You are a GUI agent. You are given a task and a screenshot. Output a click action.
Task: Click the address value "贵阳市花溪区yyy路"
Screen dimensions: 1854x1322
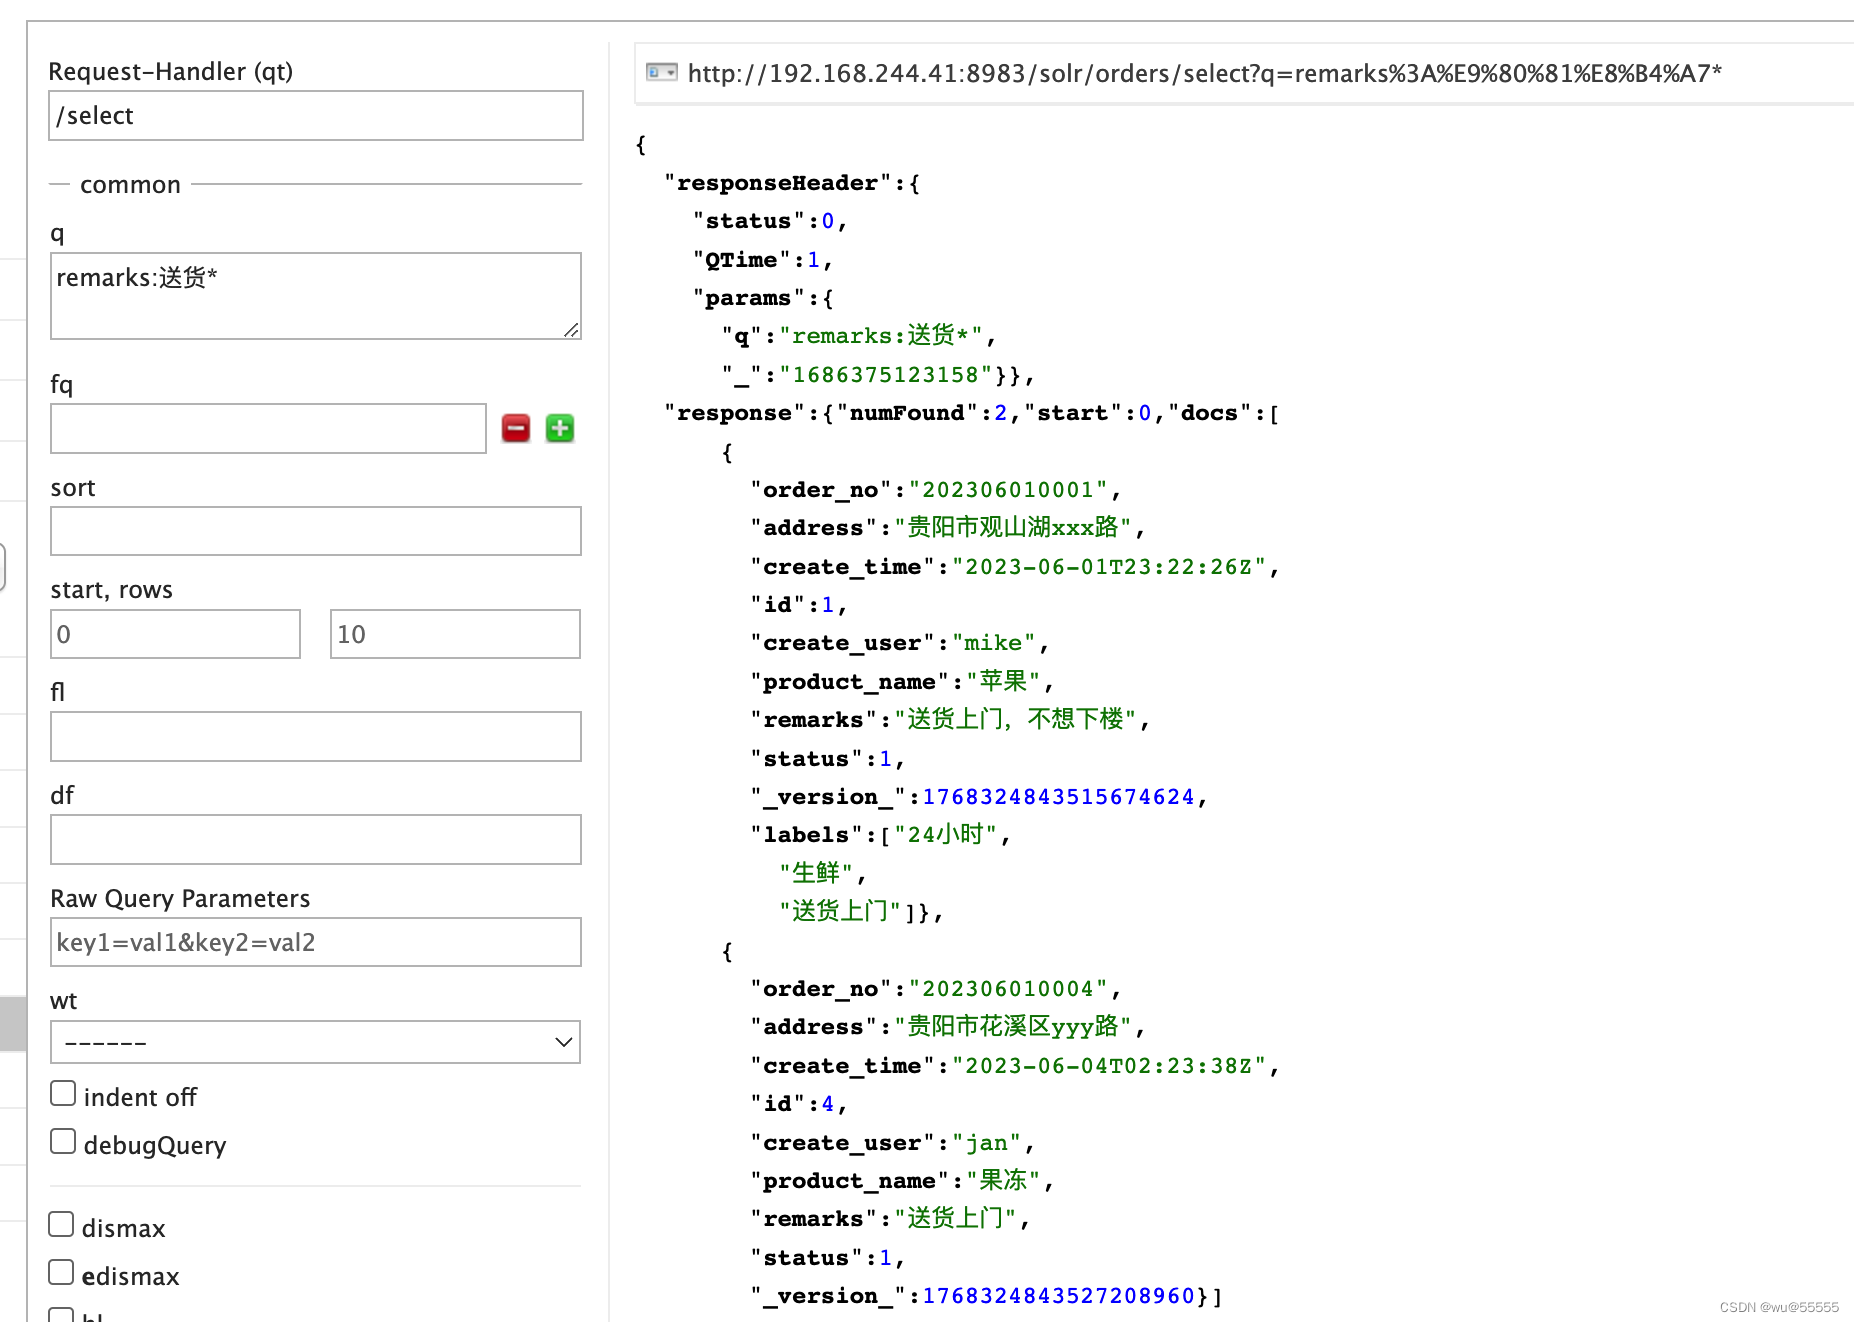click(1013, 1026)
